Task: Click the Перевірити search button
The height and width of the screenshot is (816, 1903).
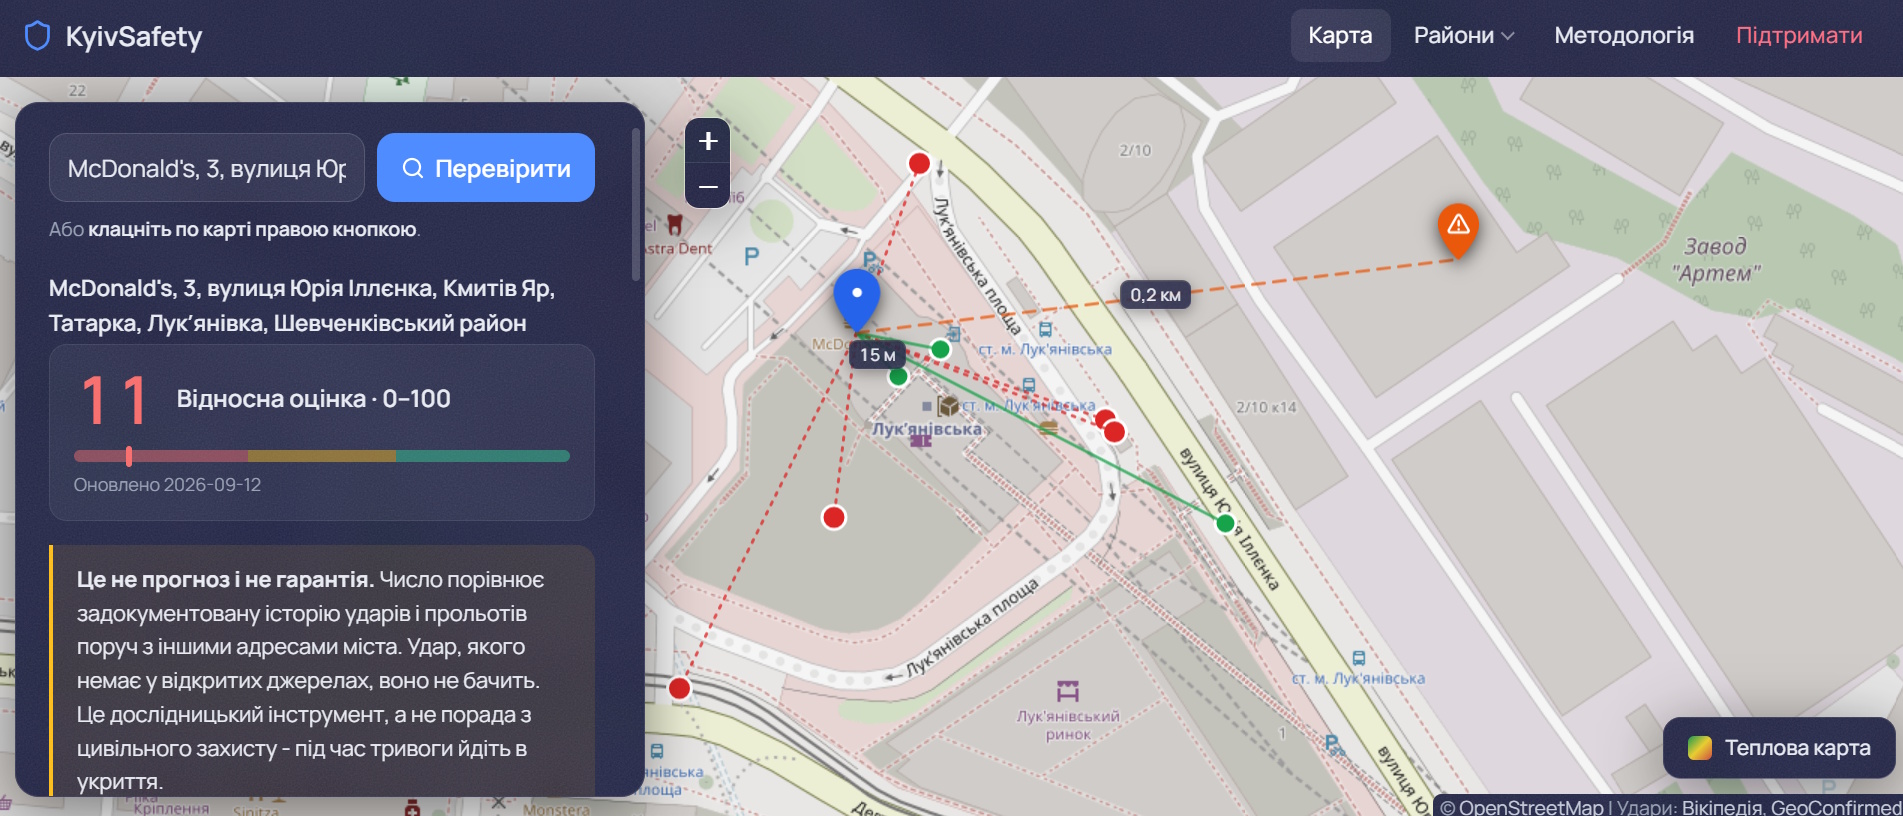Action: 486,168
